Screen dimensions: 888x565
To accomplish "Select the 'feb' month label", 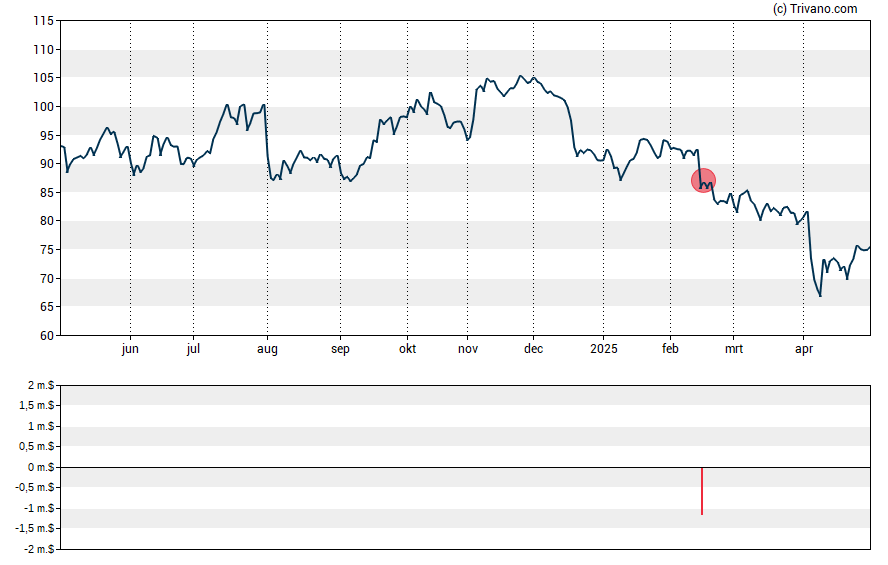I will click(671, 349).
